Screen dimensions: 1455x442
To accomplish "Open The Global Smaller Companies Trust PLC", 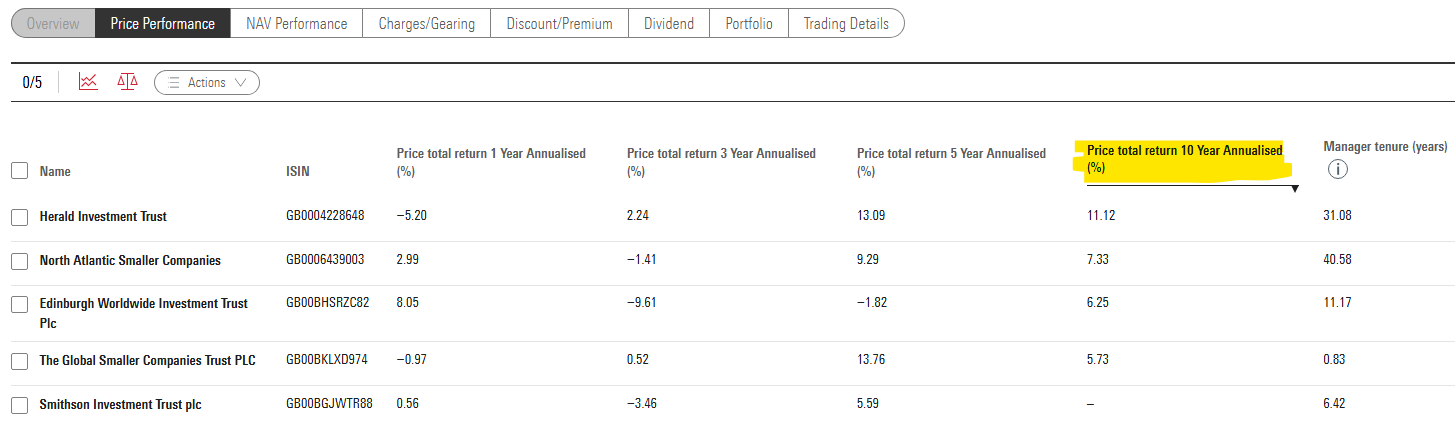I will click(x=147, y=360).
